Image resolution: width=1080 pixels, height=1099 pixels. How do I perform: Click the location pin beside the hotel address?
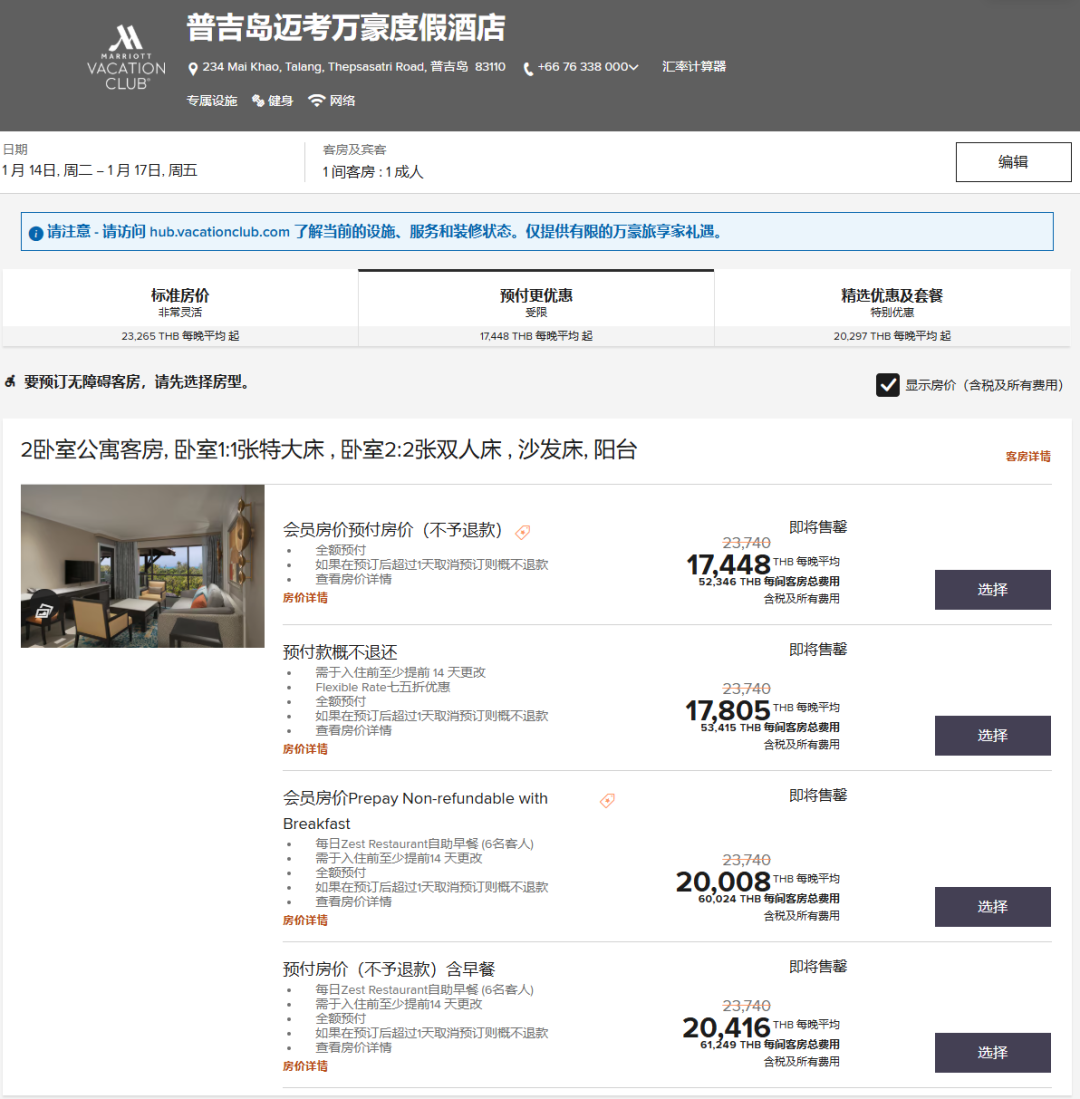(191, 70)
